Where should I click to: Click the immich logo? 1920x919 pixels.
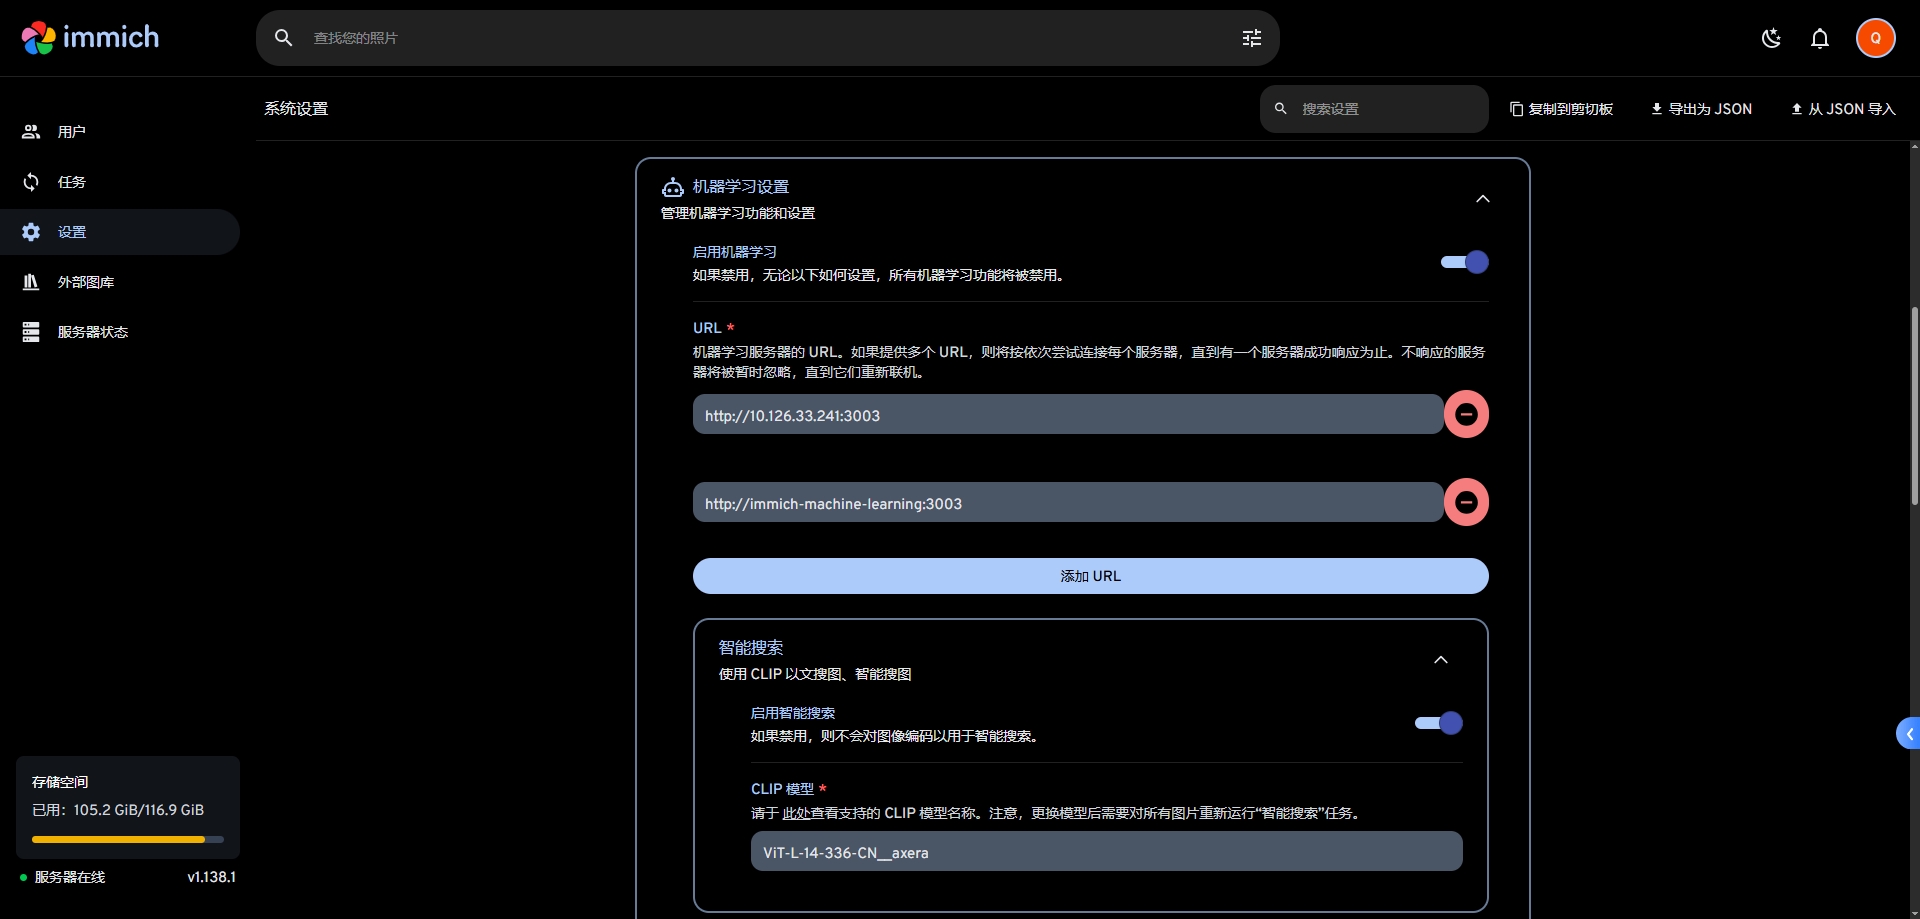(x=90, y=38)
